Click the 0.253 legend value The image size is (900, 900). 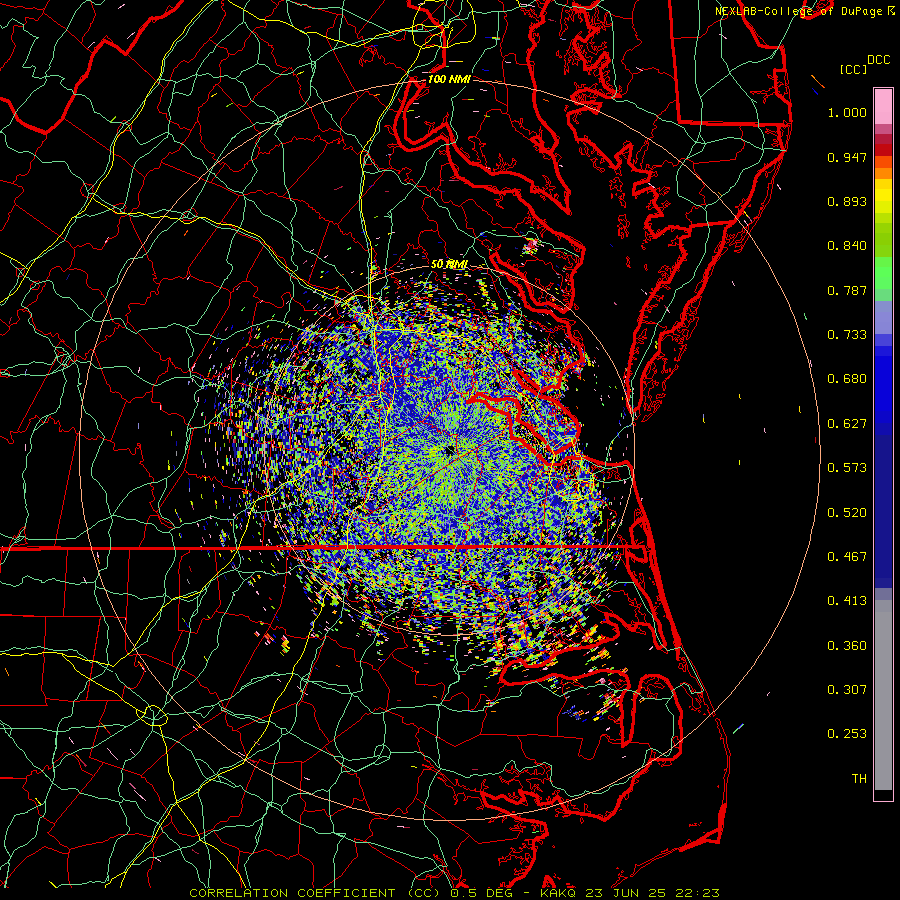[x=847, y=734]
